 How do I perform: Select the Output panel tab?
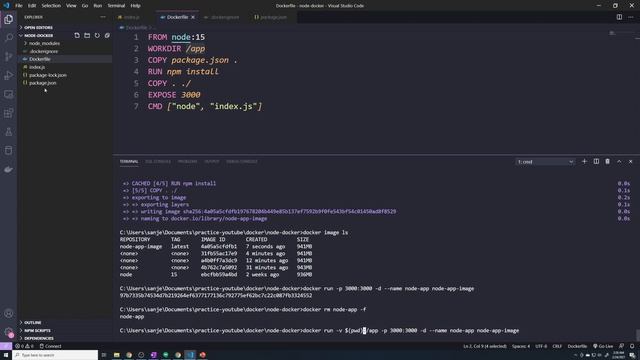click(211, 162)
